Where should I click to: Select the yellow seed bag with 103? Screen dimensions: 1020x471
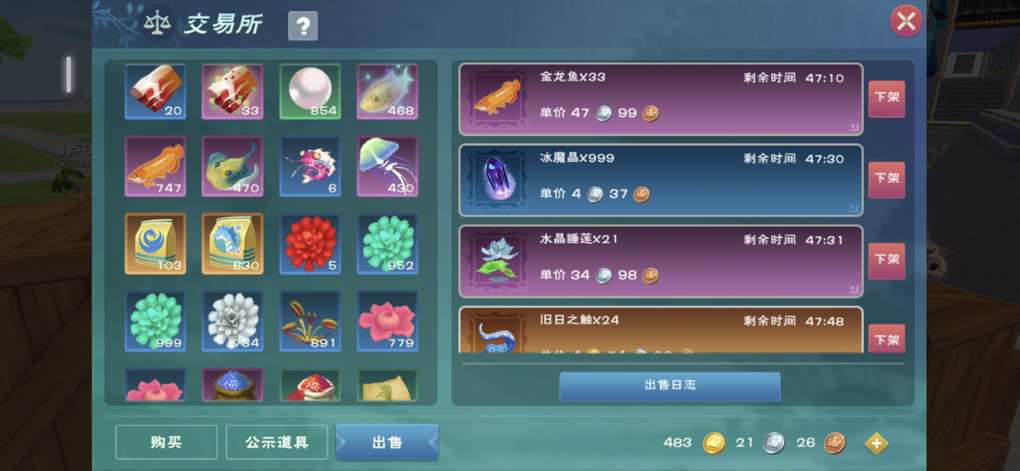pos(155,244)
